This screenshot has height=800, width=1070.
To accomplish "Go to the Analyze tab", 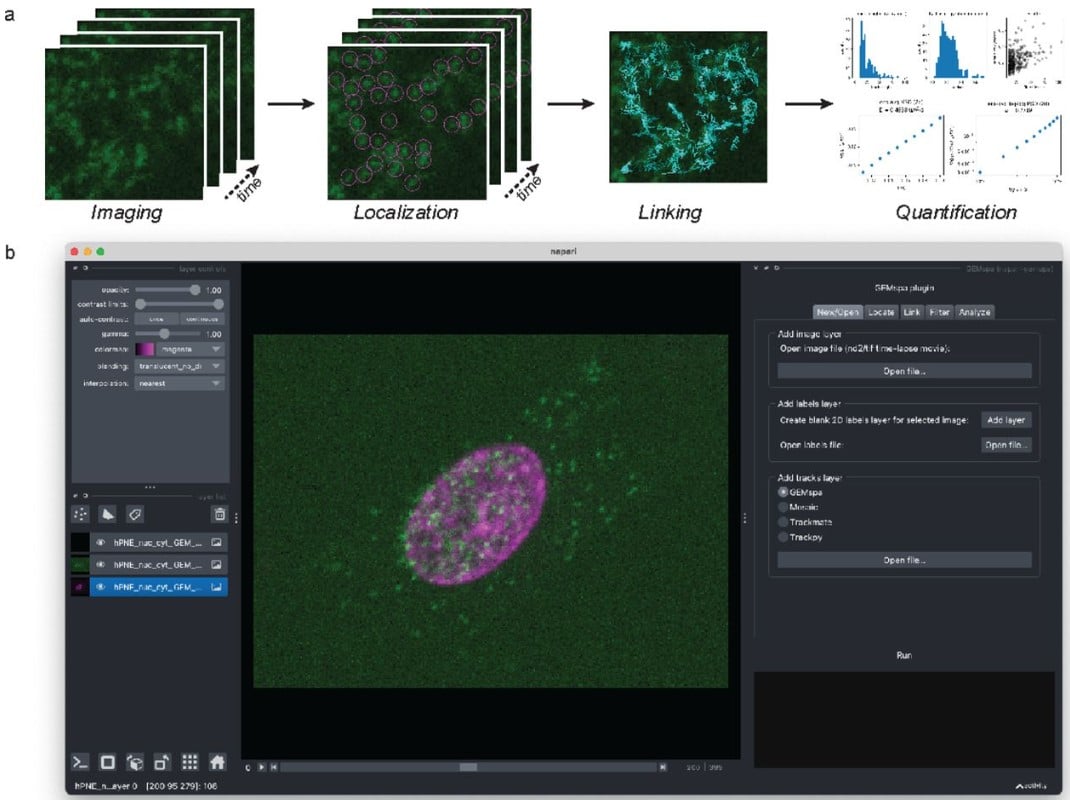I will 973,312.
